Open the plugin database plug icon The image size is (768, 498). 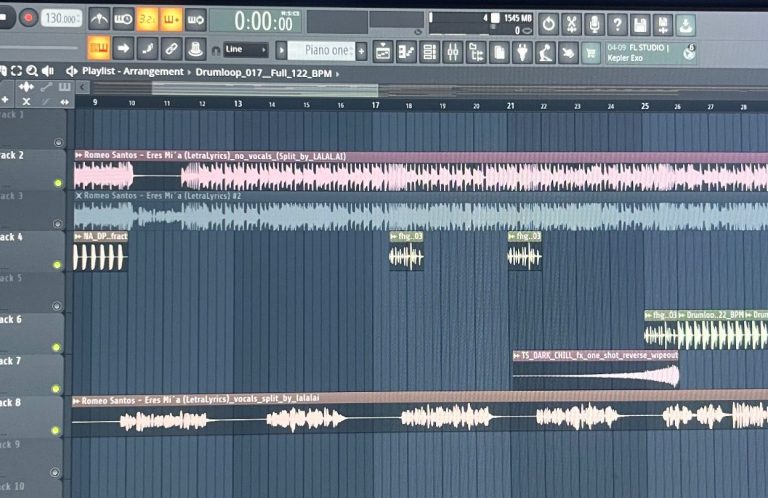click(x=522, y=52)
